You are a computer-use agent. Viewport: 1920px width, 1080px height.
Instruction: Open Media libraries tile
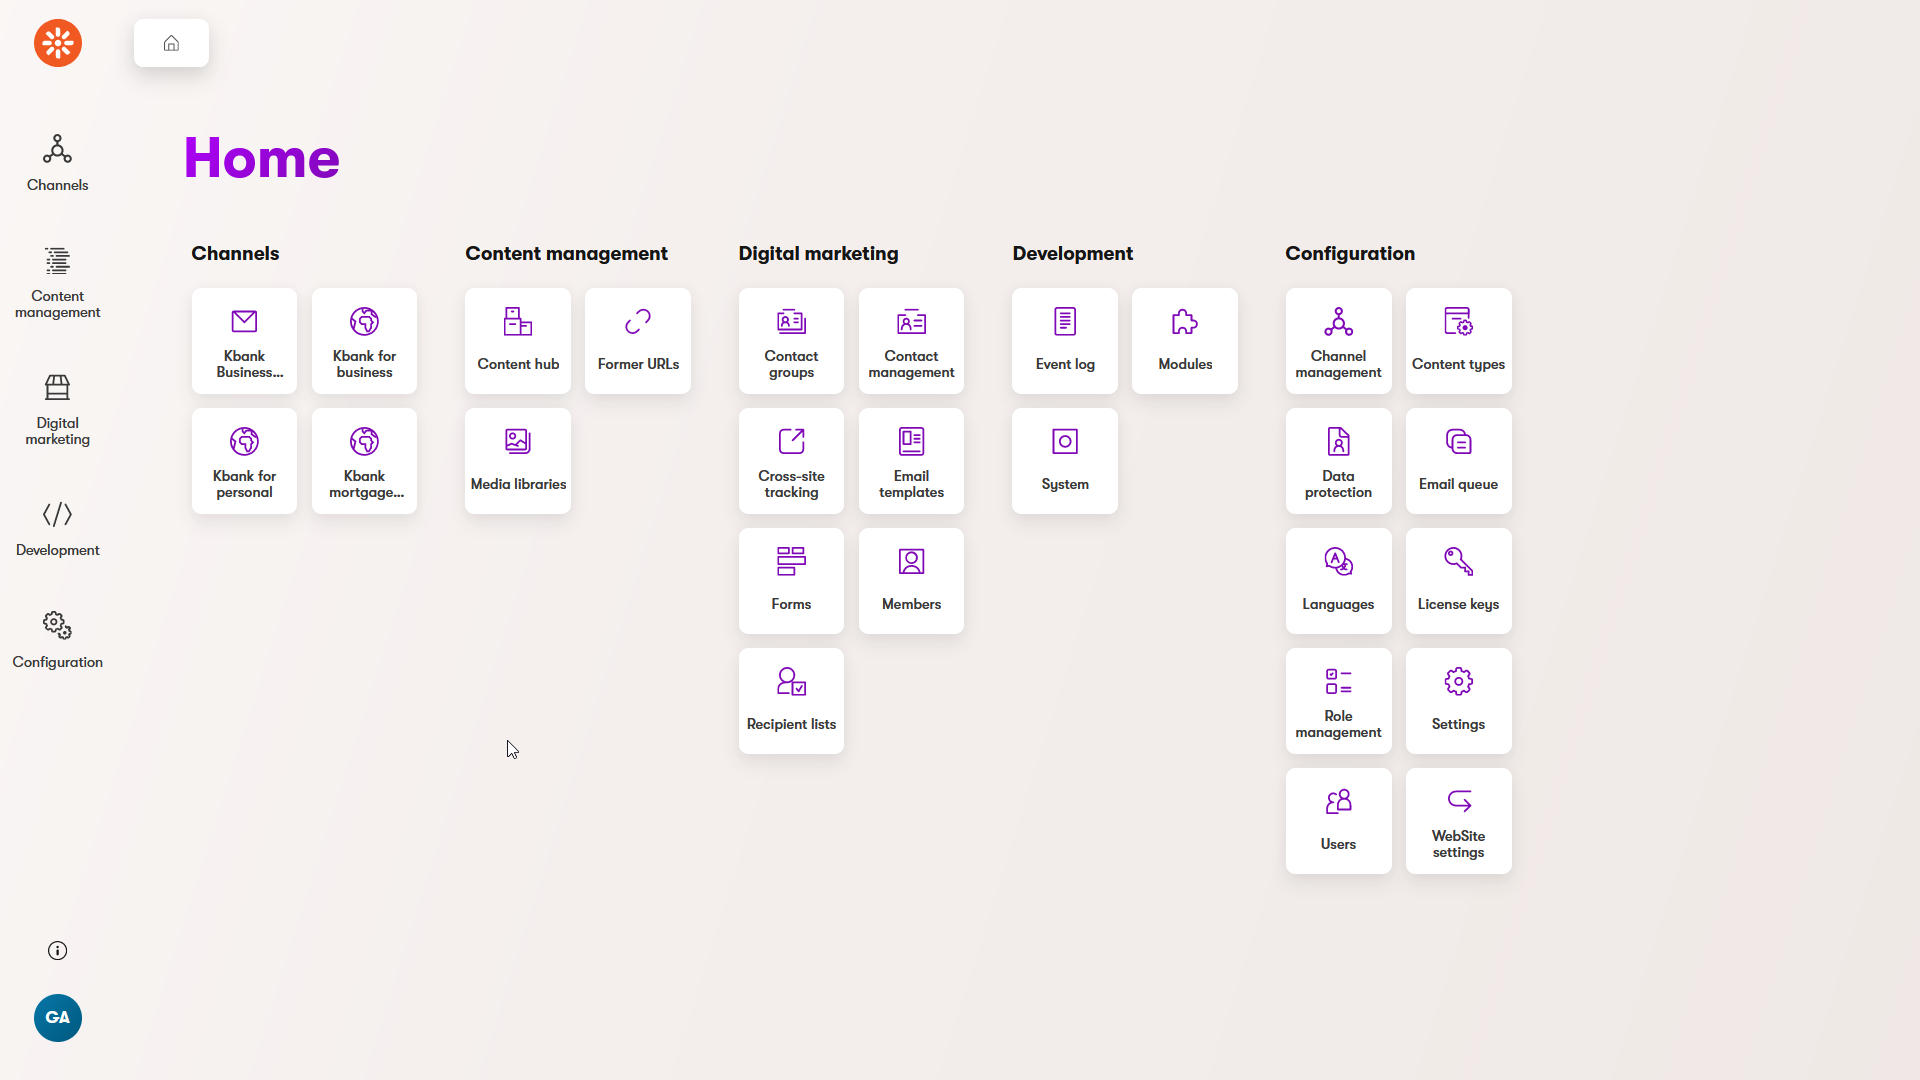(x=517, y=461)
